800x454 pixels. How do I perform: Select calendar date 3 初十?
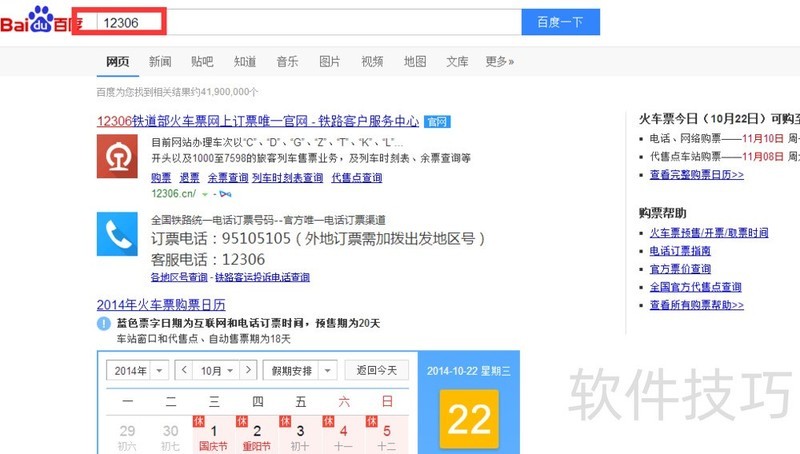click(x=300, y=436)
